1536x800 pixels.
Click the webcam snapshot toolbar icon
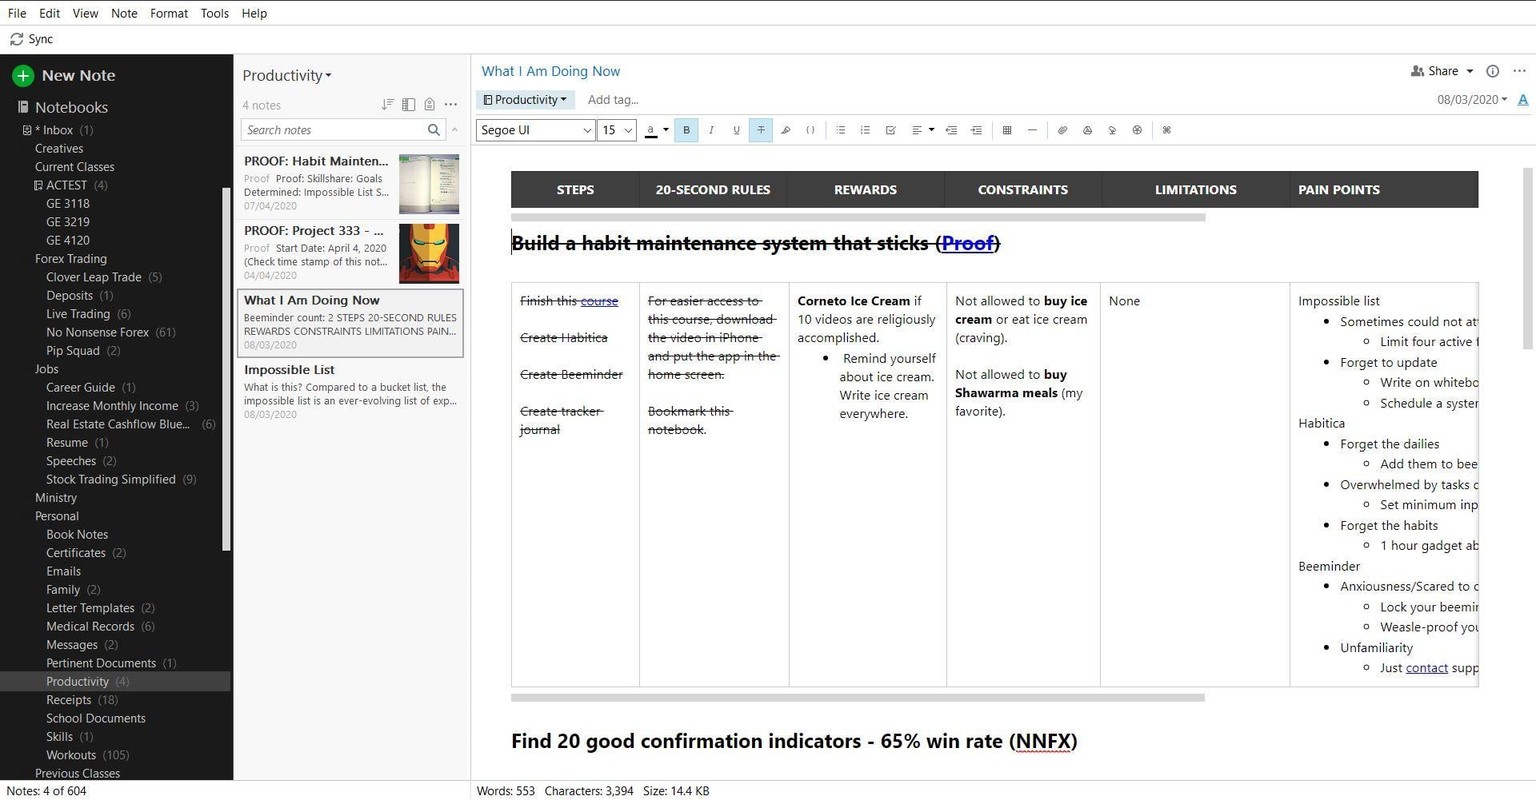pyautogui.click(x=1112, y=130)
